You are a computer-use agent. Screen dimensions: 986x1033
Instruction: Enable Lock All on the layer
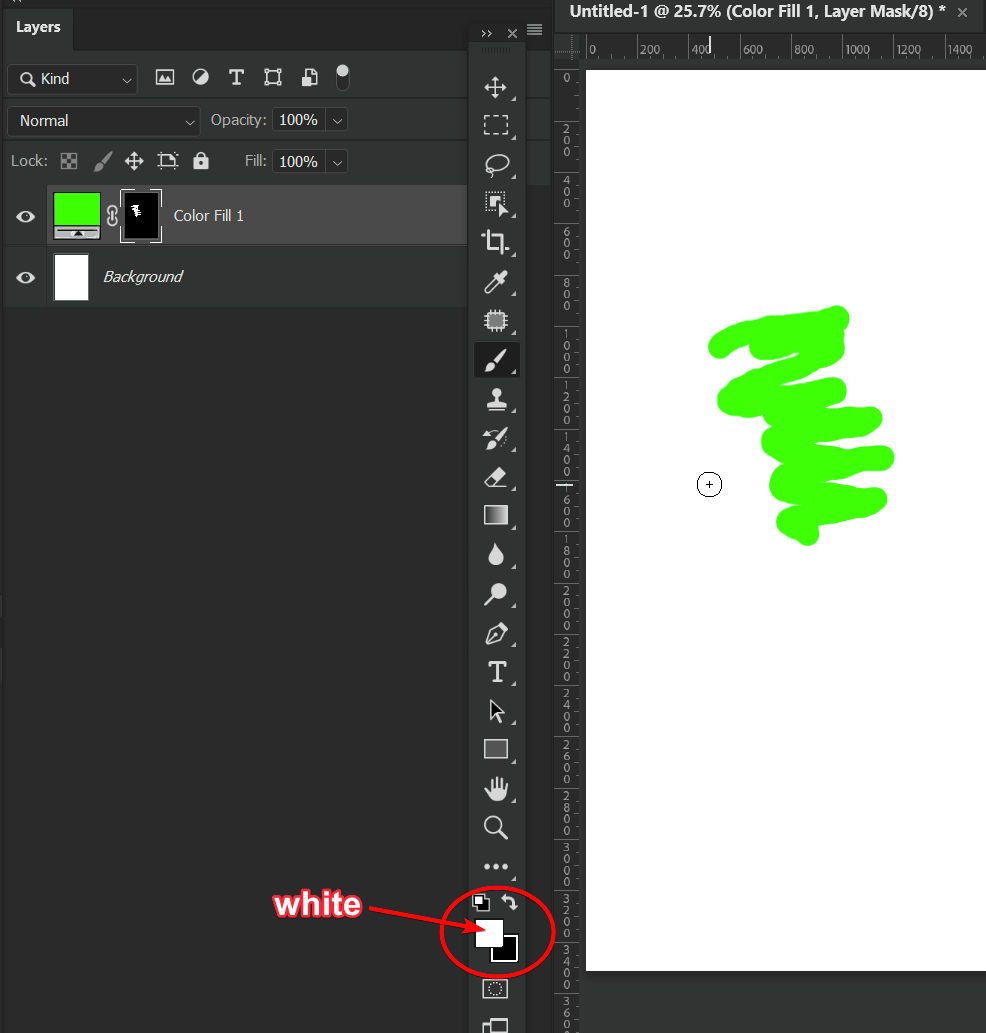[x=200, y=160]
